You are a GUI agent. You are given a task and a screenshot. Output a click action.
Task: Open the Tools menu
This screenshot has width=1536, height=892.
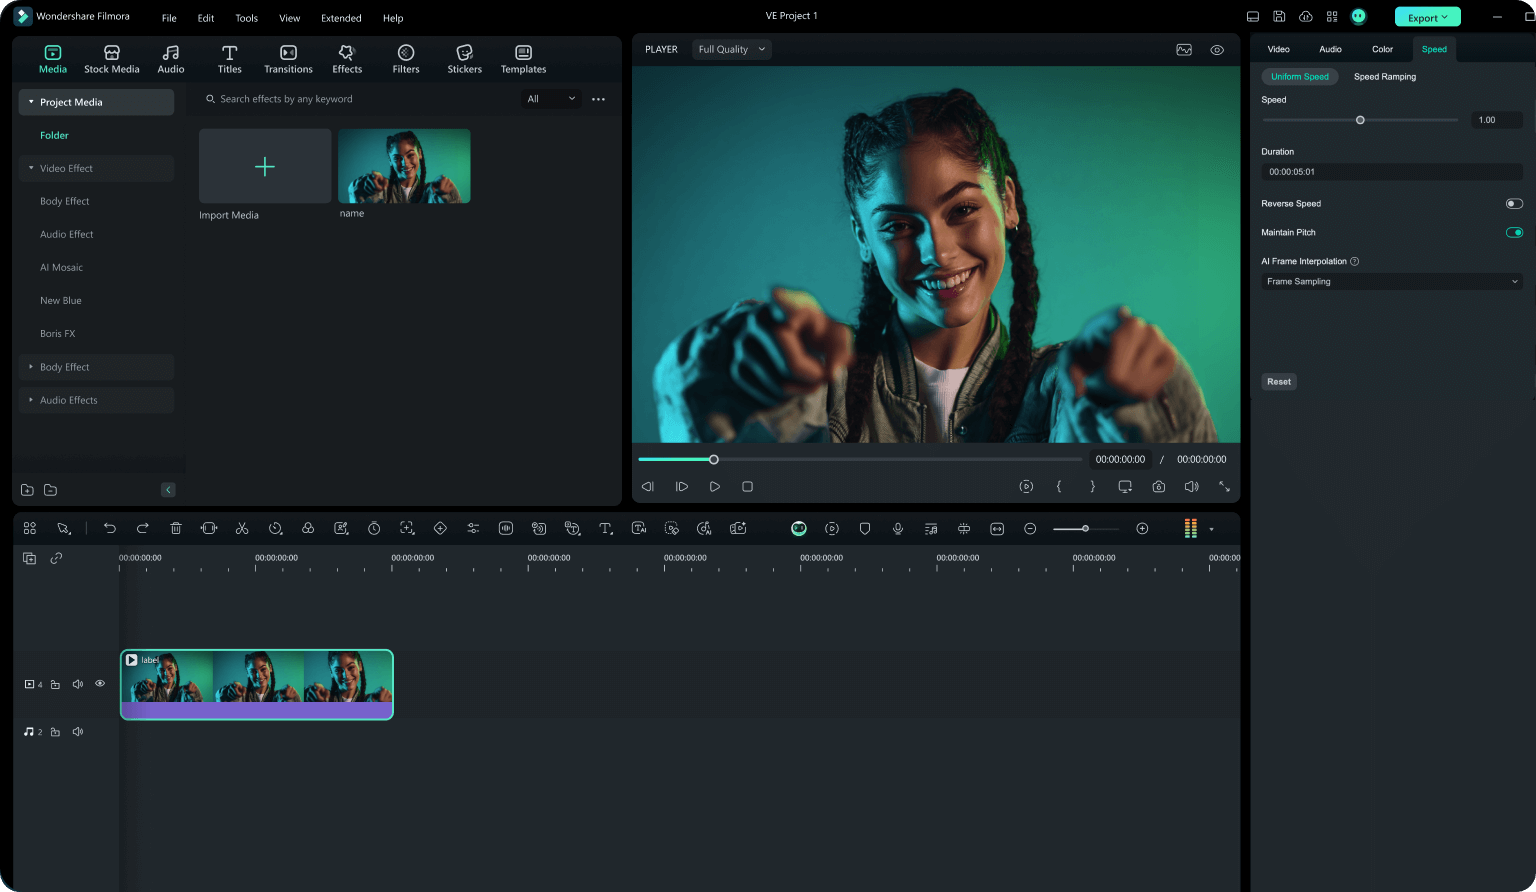click(x=246, y=18)
